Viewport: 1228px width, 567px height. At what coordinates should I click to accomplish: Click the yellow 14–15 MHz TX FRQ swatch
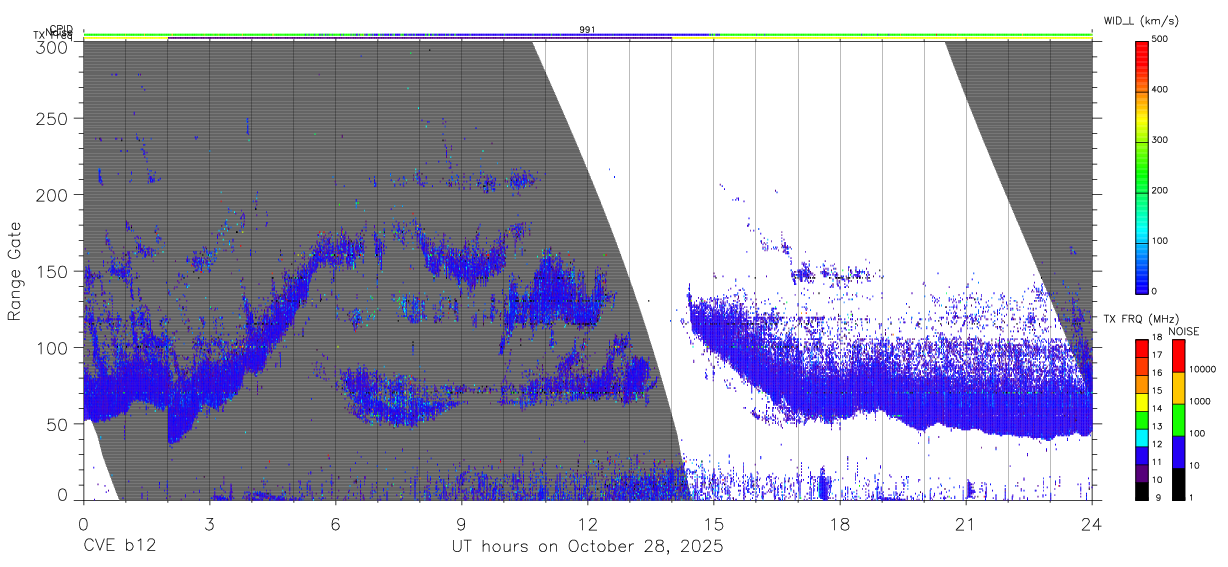[x=1142, y=401]
